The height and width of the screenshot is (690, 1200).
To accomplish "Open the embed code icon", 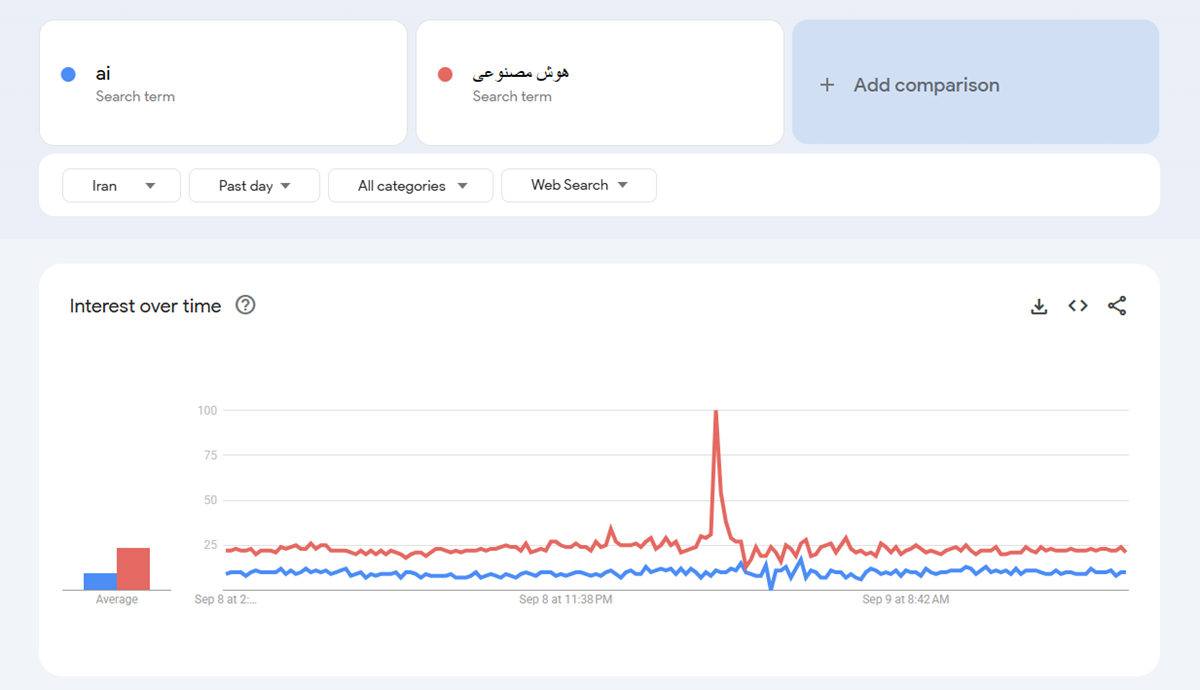I will tap(1078, 306).
